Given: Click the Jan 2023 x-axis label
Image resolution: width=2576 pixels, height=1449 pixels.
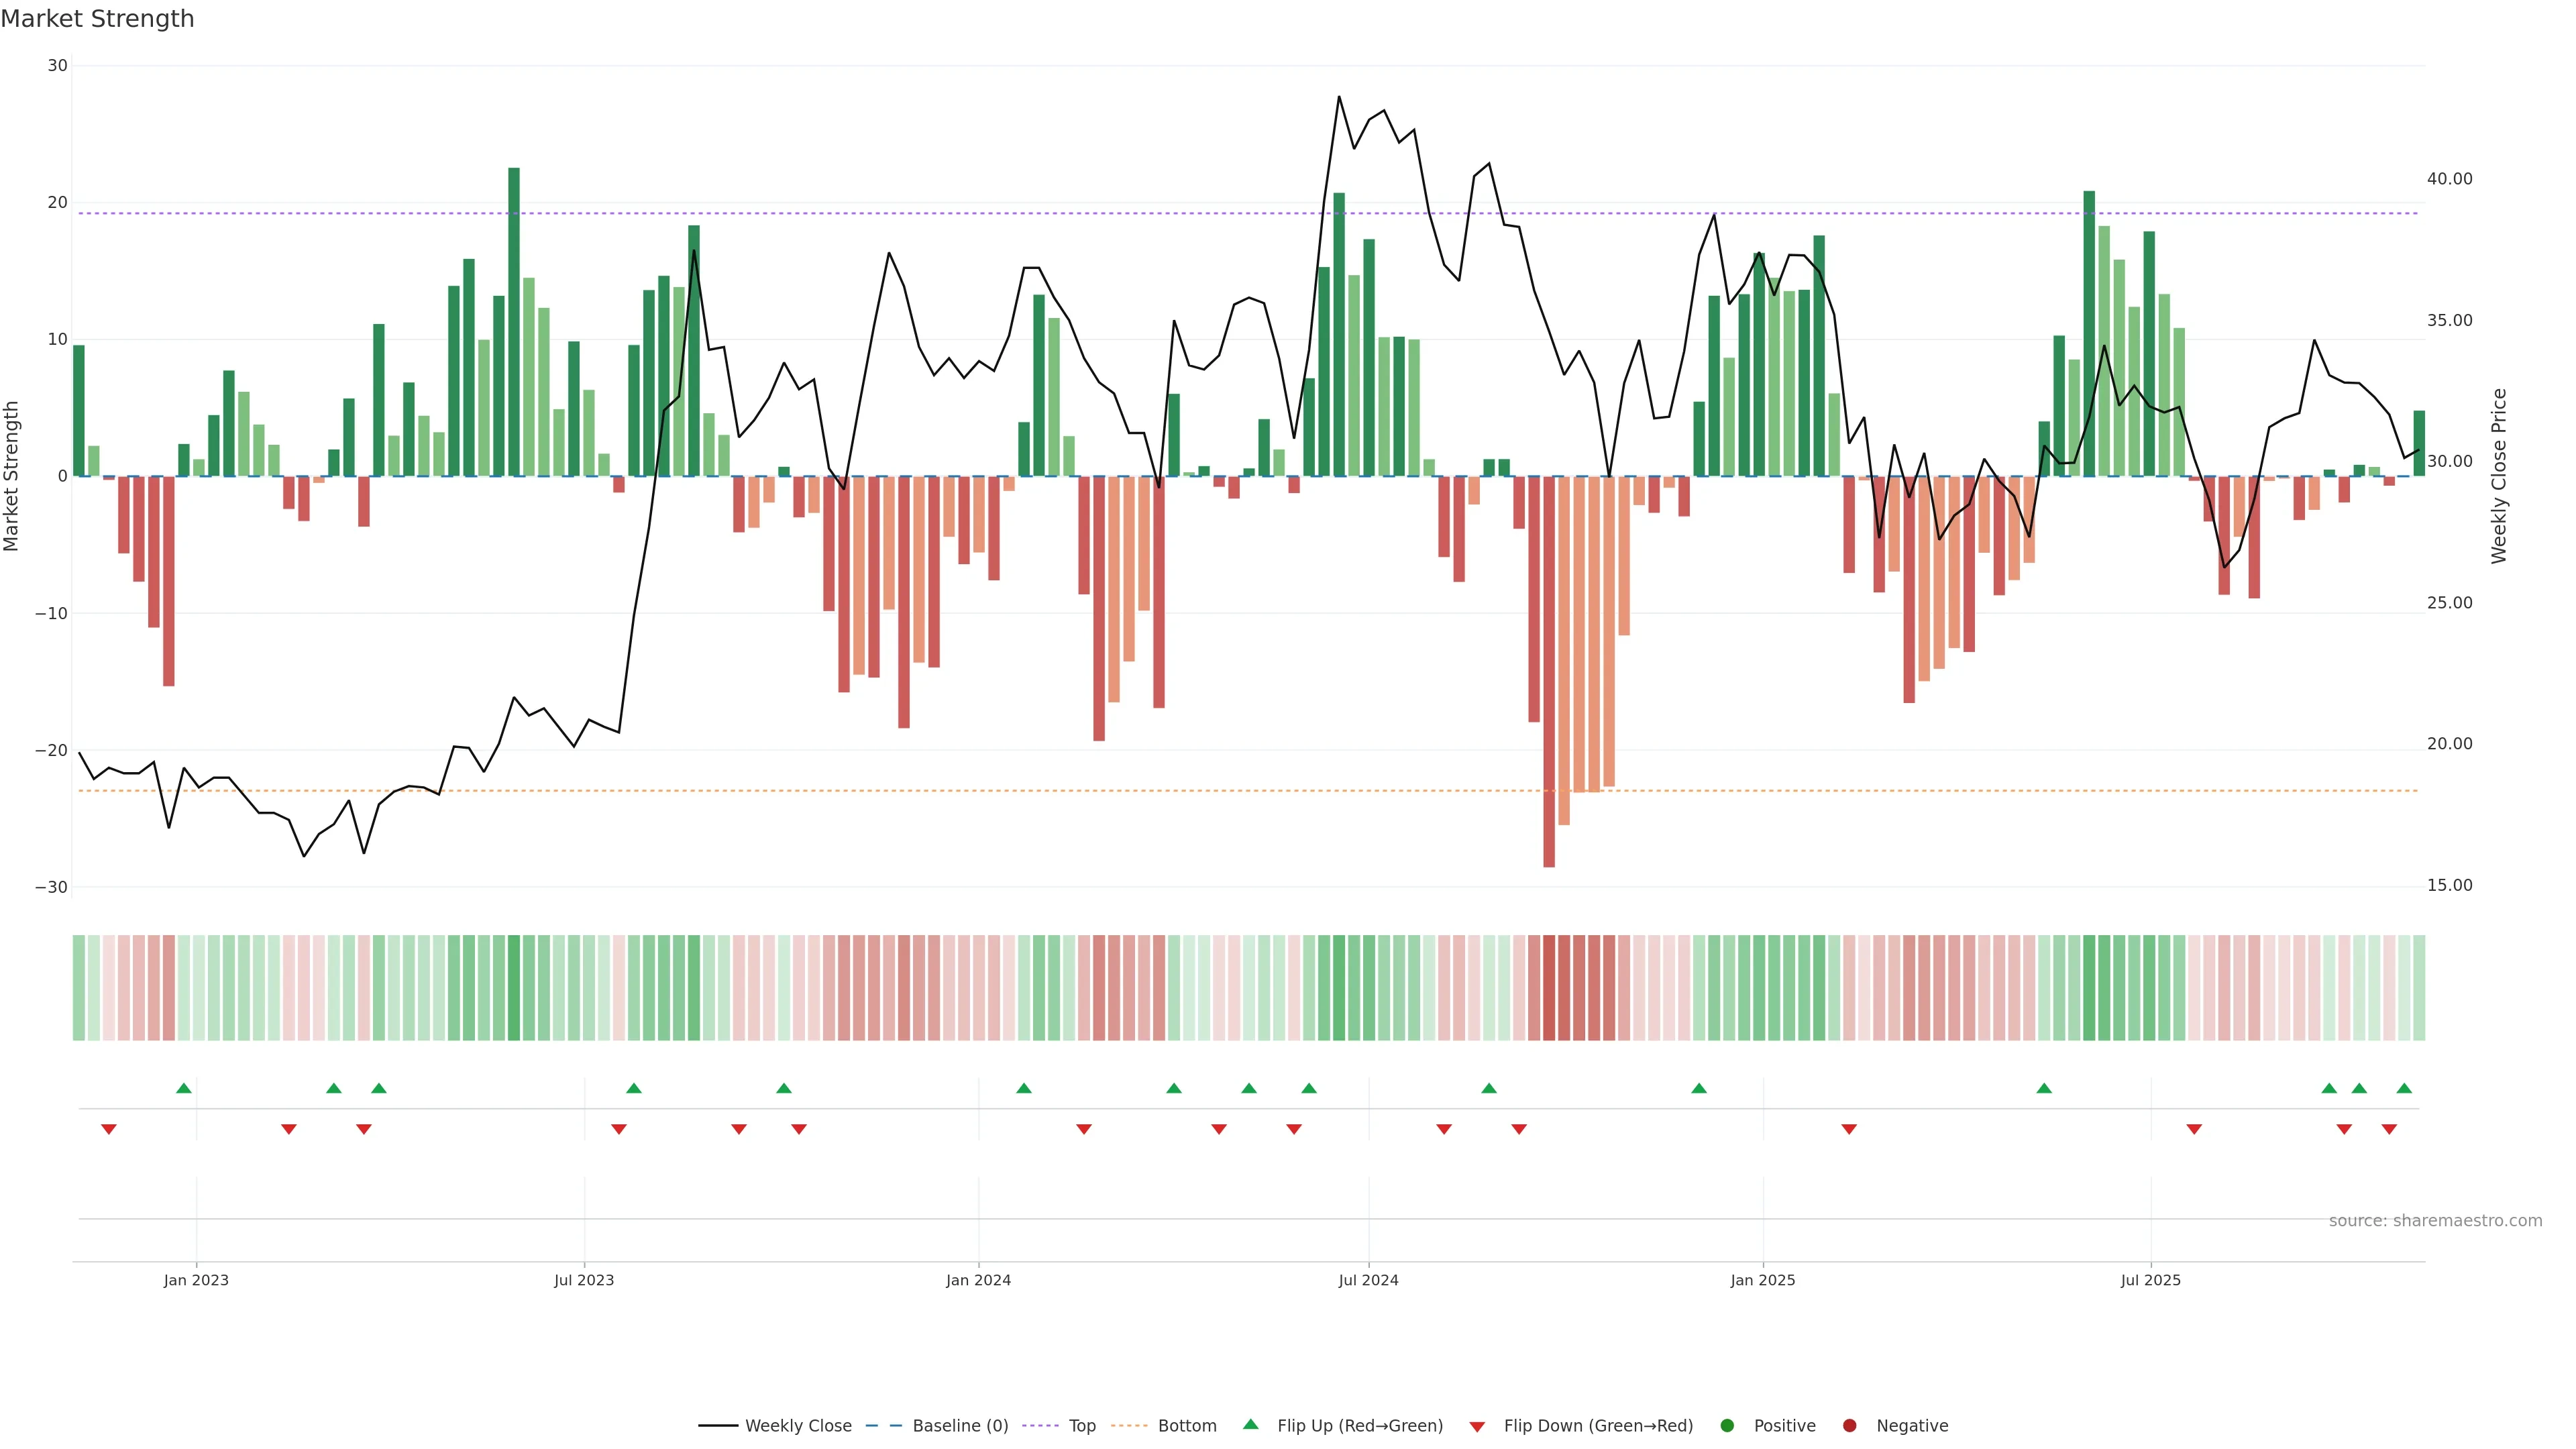Looking at the screenshot, I should coord(196,1280).
